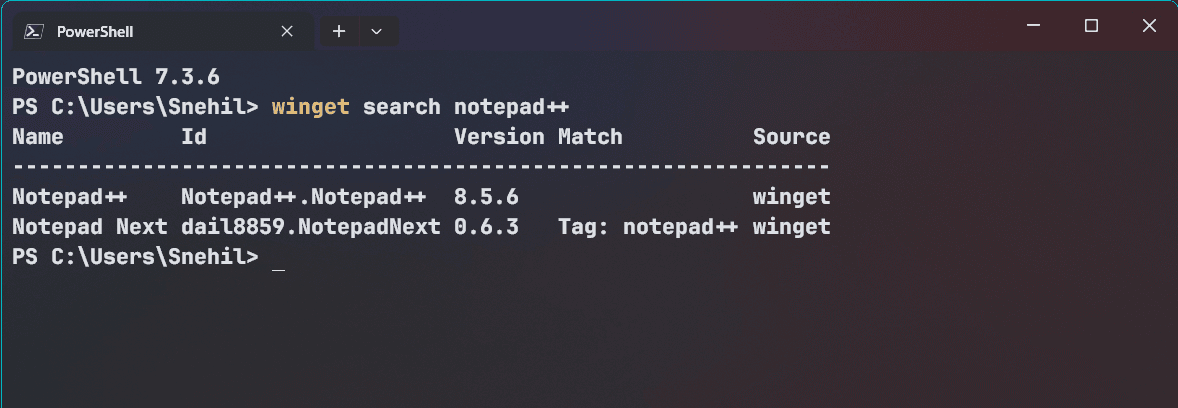Click the PowerShell icon in the tab
Viewport: 1178px width, 408px height.
point(33,32)
